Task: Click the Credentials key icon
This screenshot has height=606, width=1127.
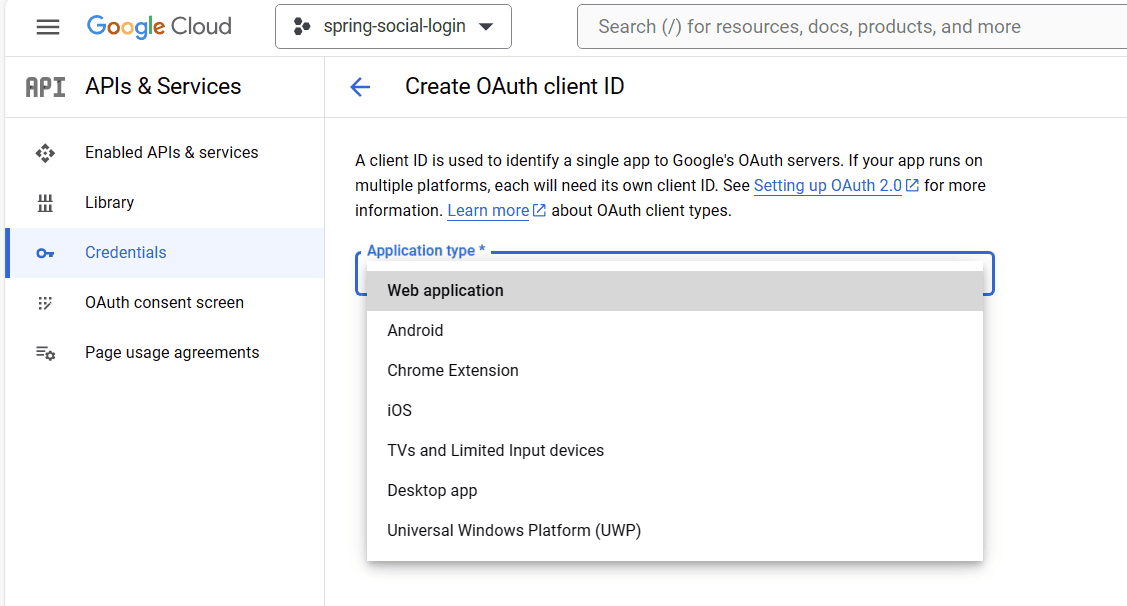Action: [x=45, y=253]
